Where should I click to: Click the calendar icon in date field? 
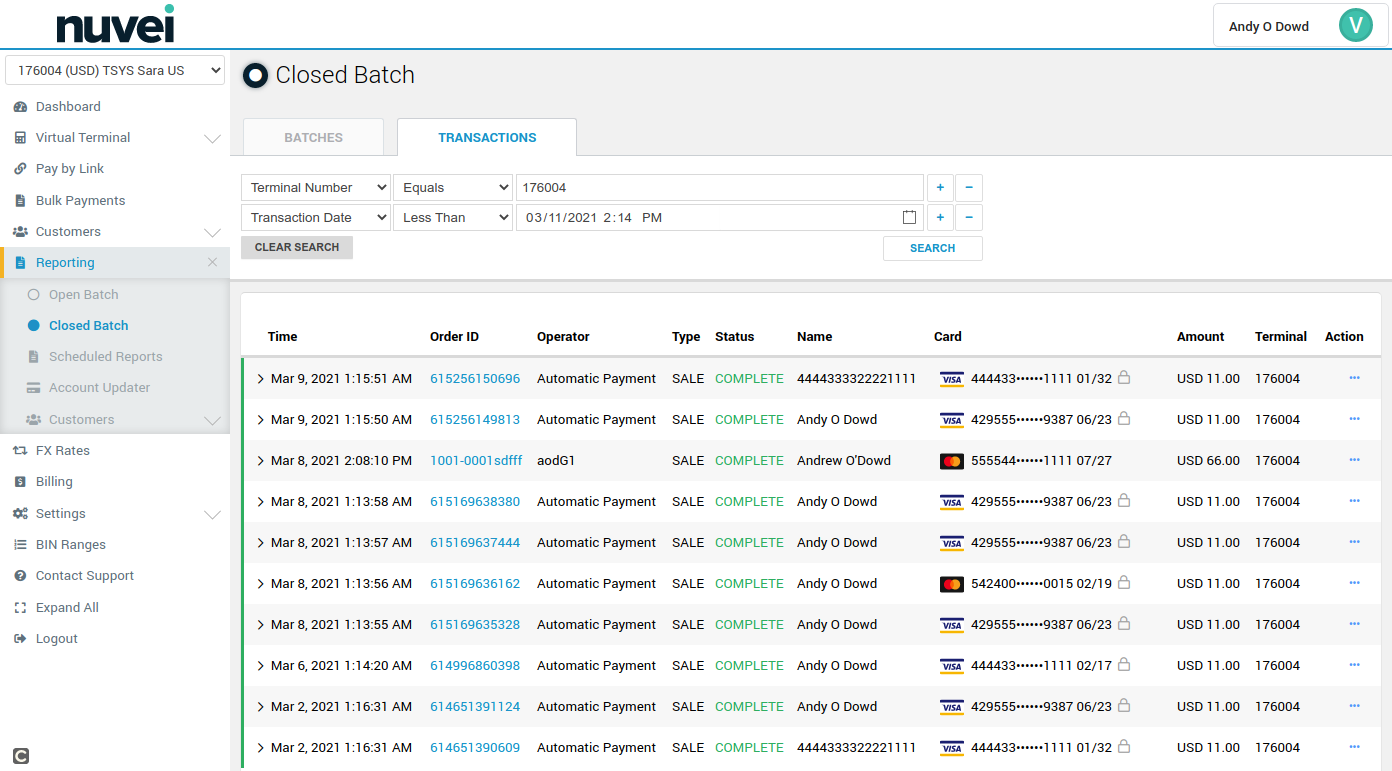pos(909,218)
